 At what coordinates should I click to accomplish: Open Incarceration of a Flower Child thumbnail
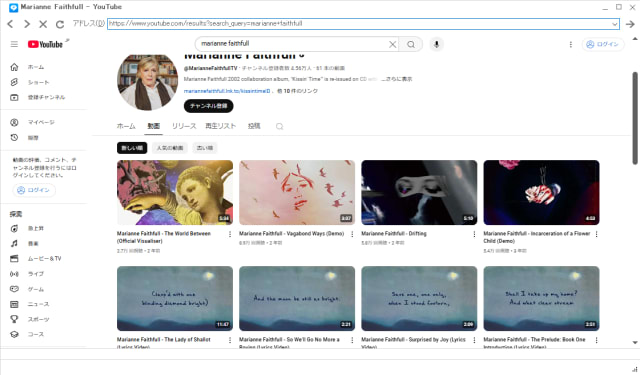[x=542, y=192]
